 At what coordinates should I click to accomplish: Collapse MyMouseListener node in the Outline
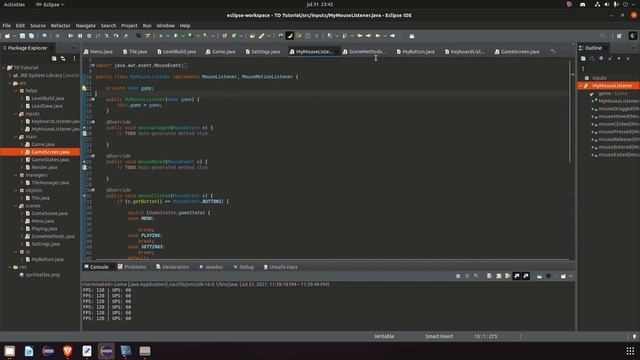(580, 86)
